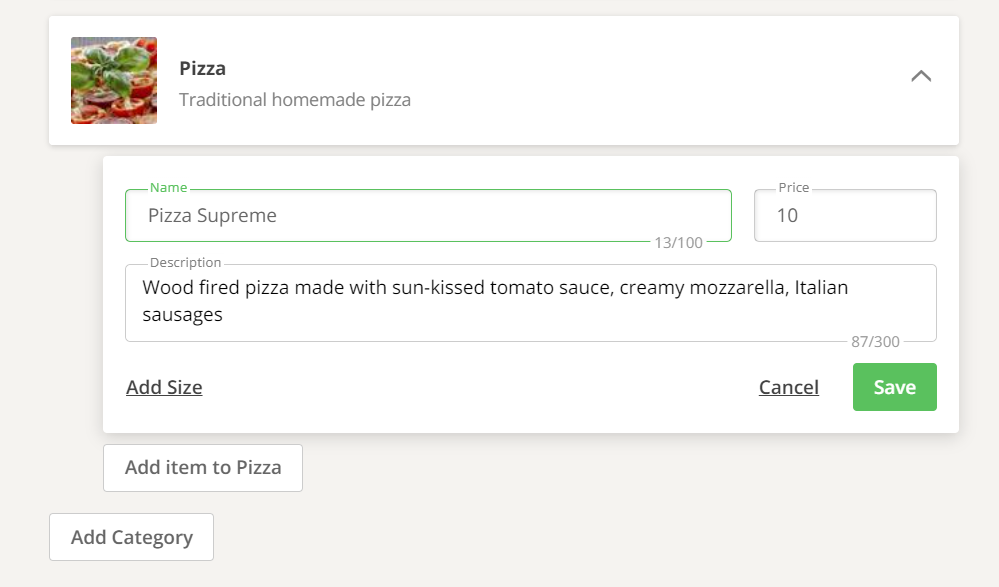Viewport: 999px width, 587px height.
Task: Focus the Price input field
Action: [x=845, y=216]
